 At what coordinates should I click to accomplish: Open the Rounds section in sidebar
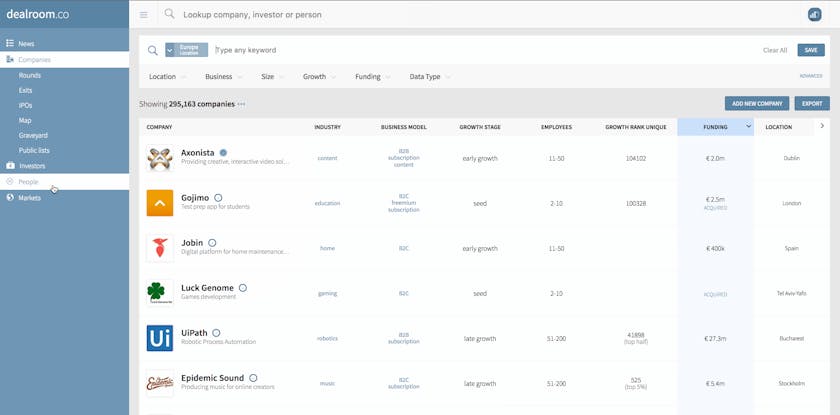pos(30,75)
